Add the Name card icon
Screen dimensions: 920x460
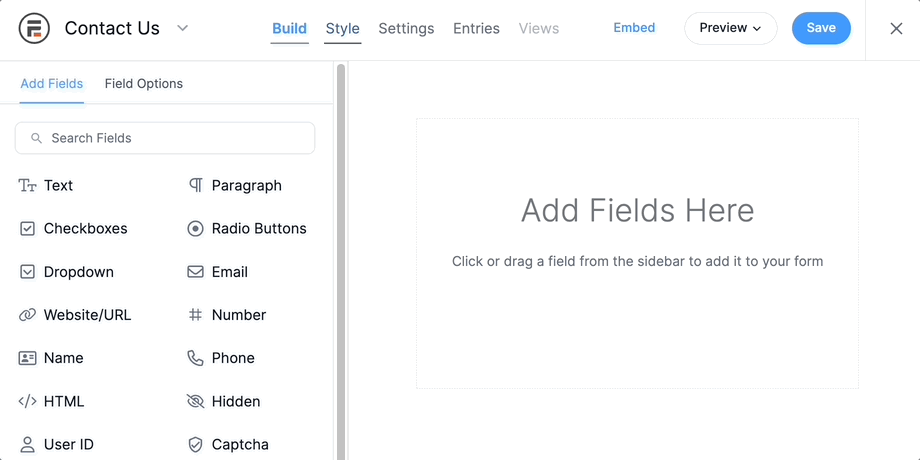(28, 358)
